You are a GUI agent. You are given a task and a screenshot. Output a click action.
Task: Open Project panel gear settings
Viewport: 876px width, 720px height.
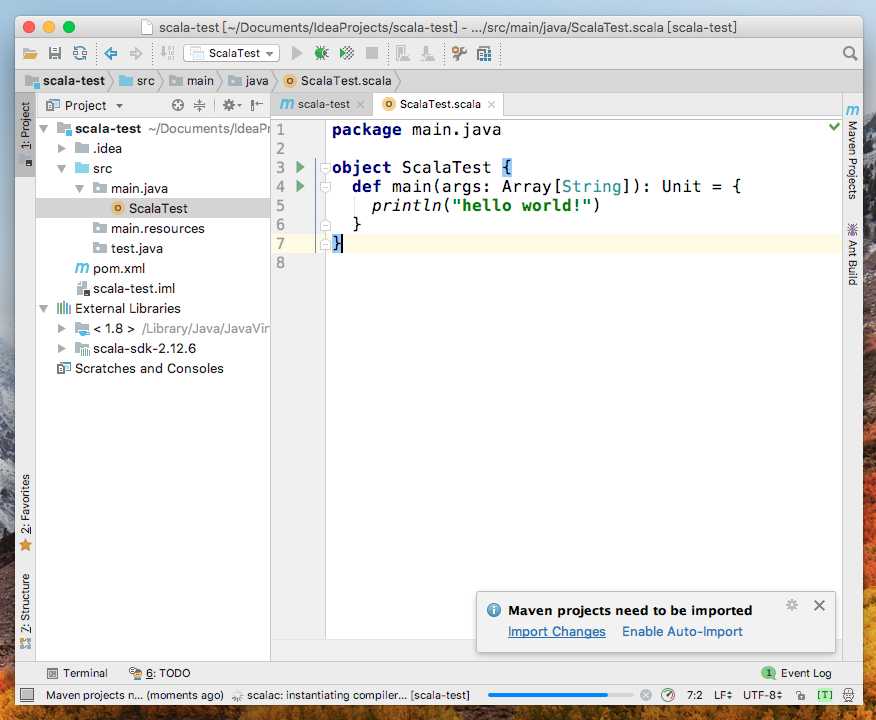[x=231, y=105]
